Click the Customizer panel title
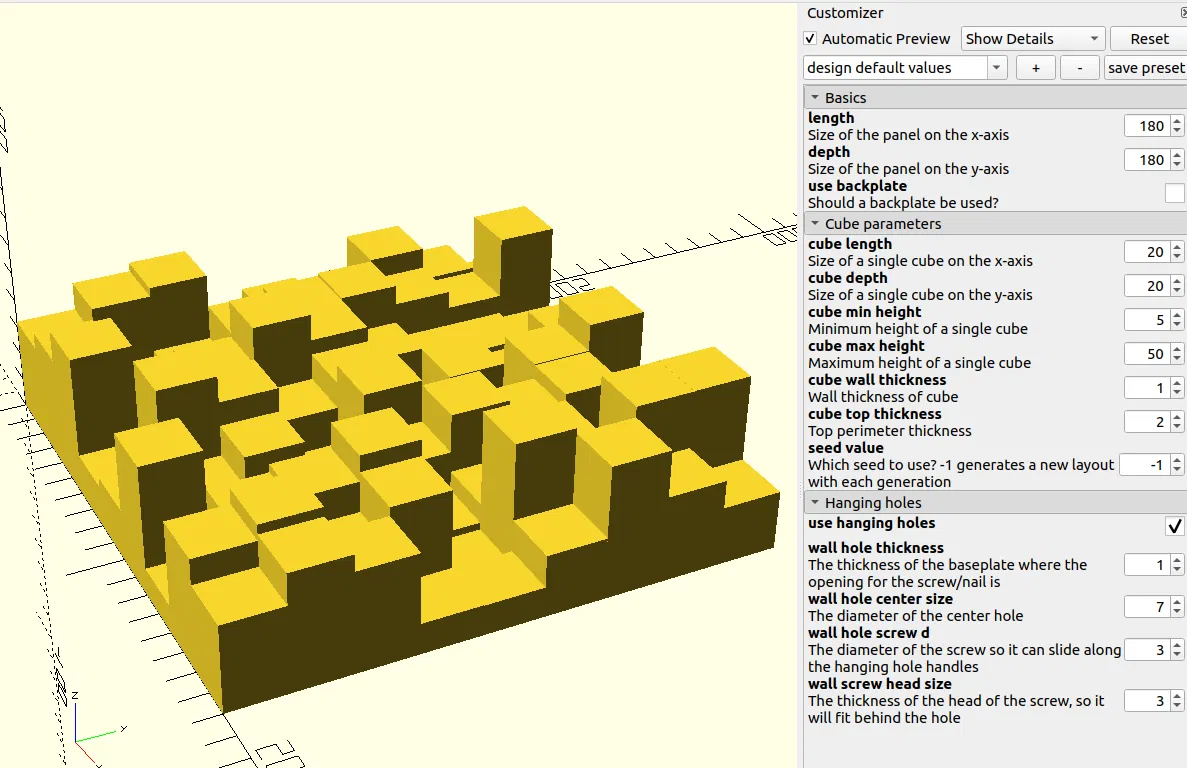 [x=845, y=13]
